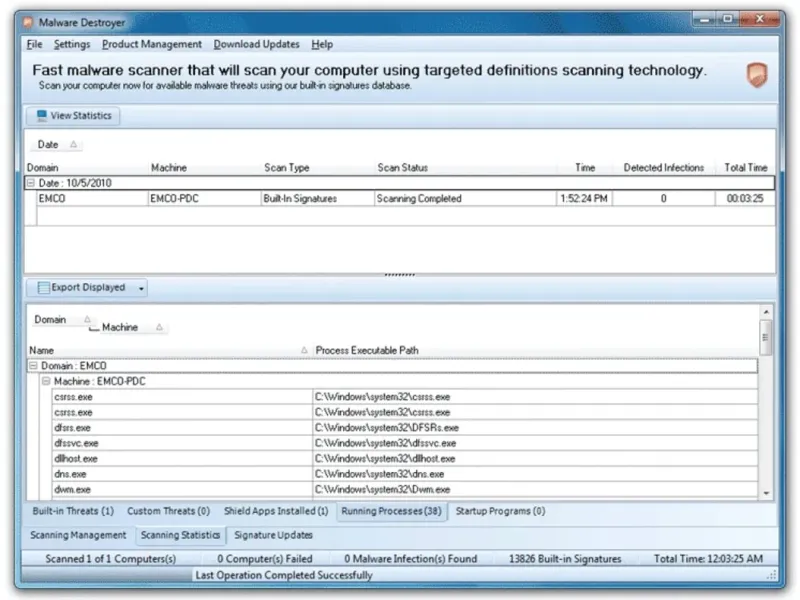This screenshot has height=600, width=800.
Task: Open the Product Management menu
Action: [152, 44]
